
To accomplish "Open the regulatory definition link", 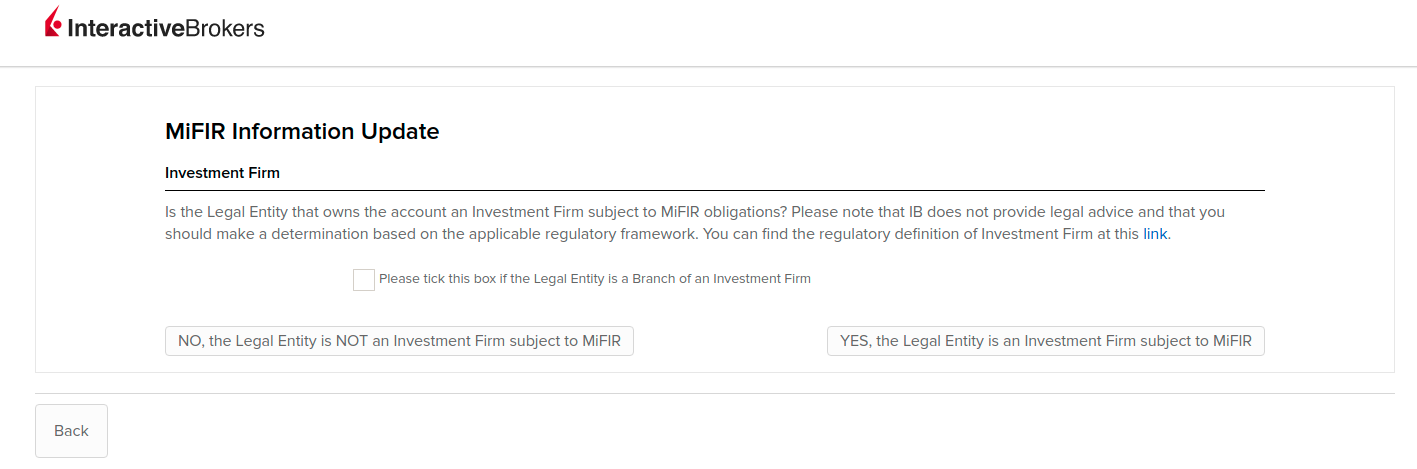I will pyautogui.click(x=1155, y=234).
